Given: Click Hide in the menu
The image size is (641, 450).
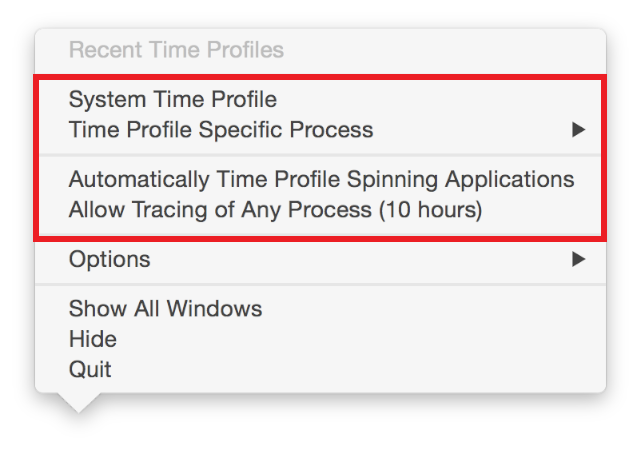Looking at the screenshot, I should point(93,339).
